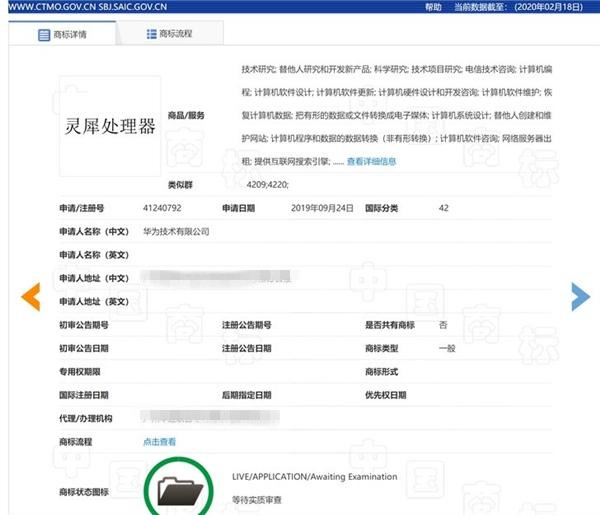Click the 否 value for shared trademark
Image resolution: width=600 pixels, height=515 pixels.
click(443, 325)
